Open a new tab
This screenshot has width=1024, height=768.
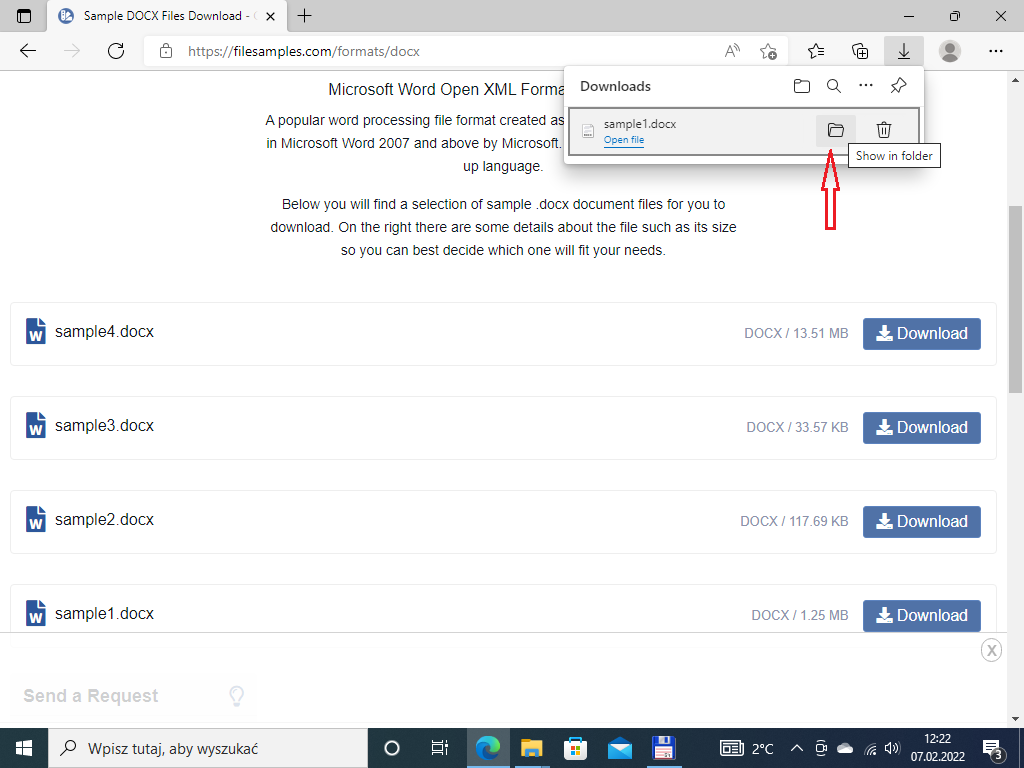(304, 16)
